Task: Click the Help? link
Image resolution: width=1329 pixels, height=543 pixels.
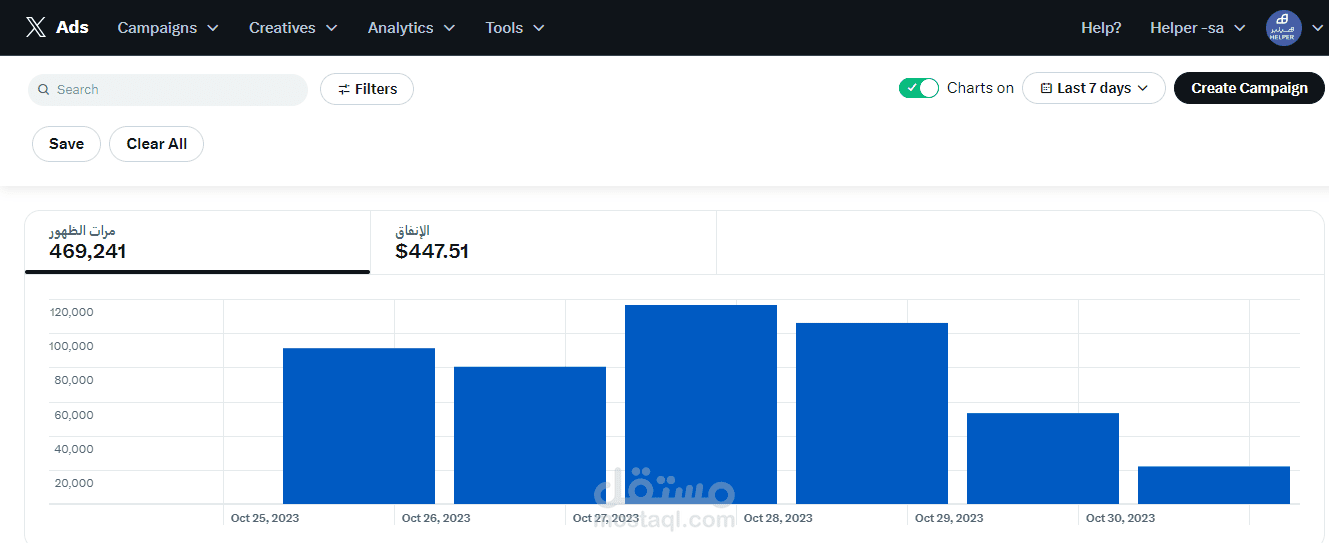Action: coord(1101,28)
